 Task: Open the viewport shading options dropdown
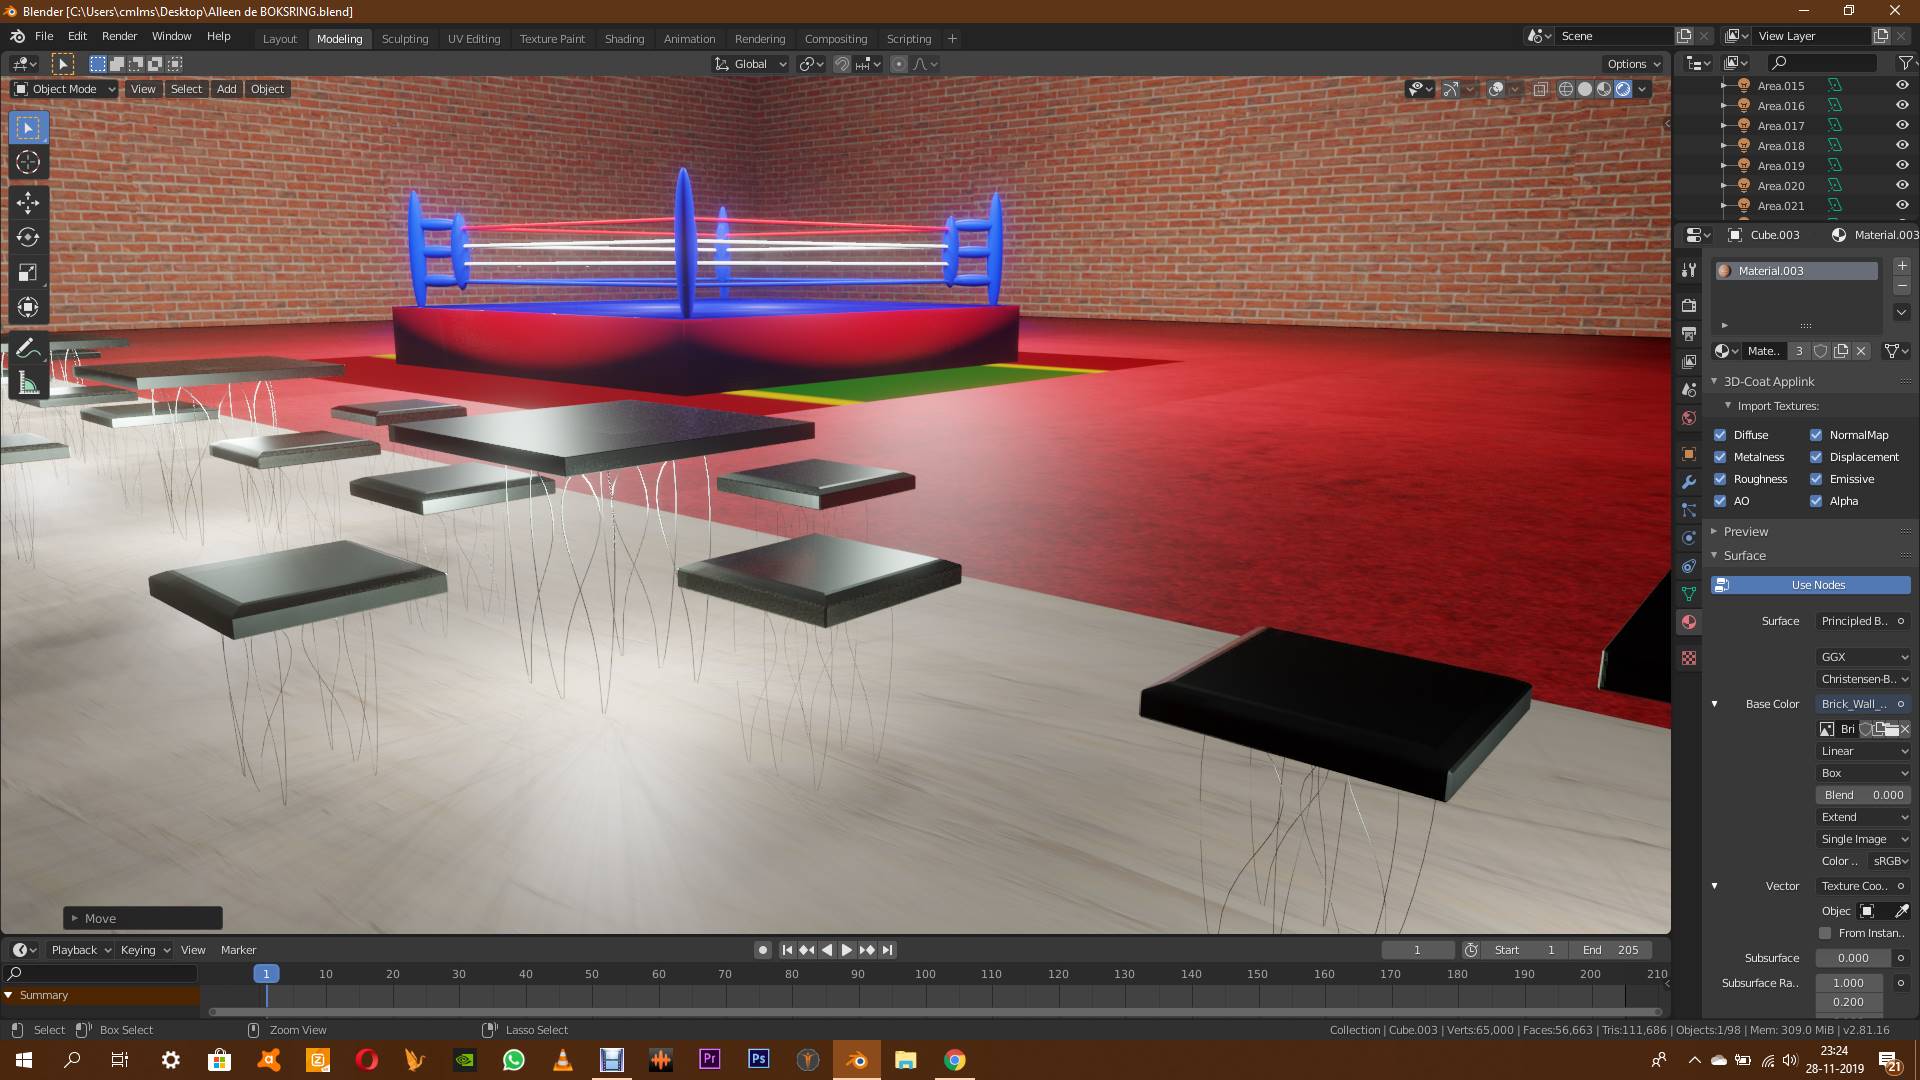[x=1641, y=88]
